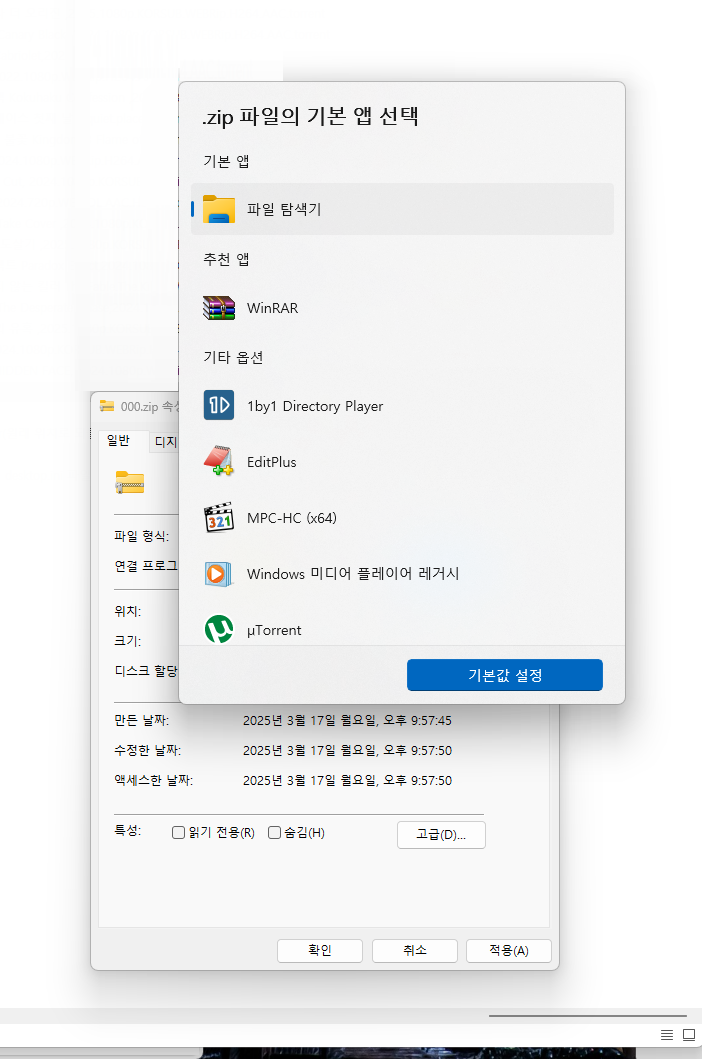Click the 액세스한 날짜: label
702x1059 pixels.
click(153, 780)
